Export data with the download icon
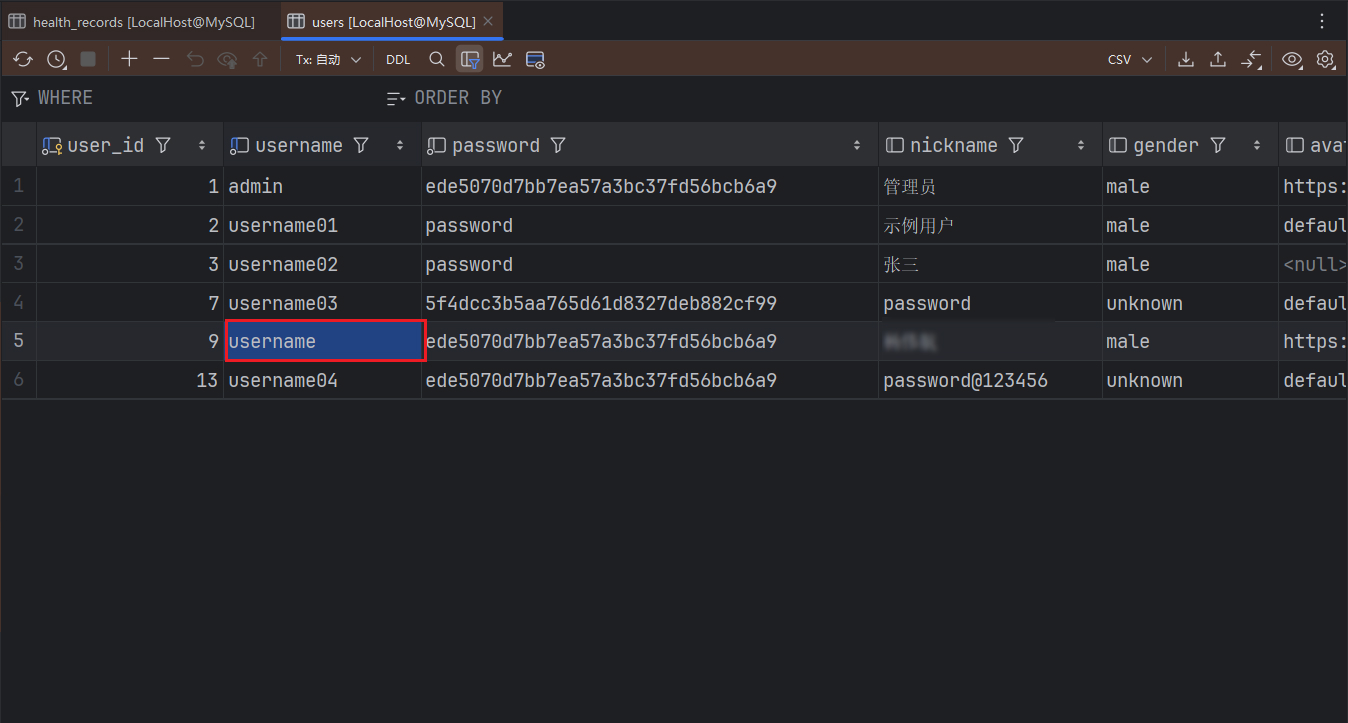Viewport: 1348px width, 723px height. (1186, 59)
